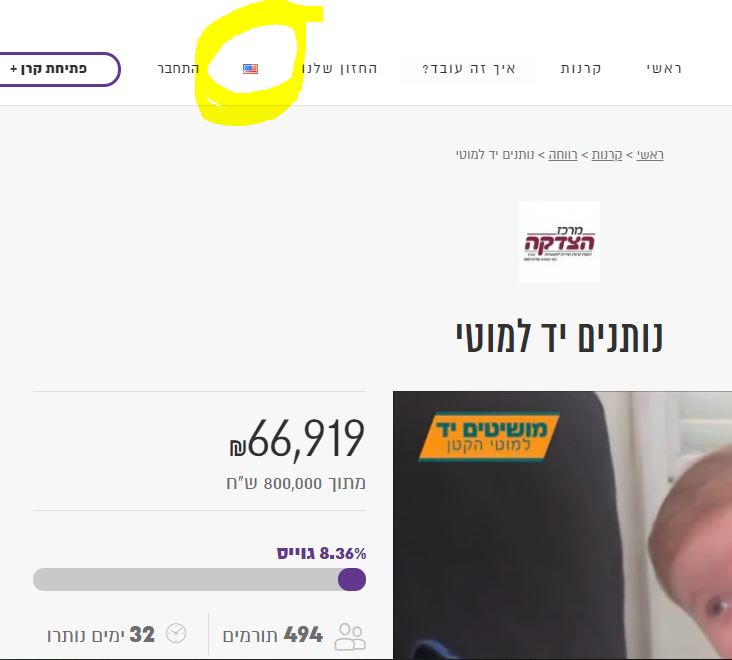Click the purple fundraising progress bar knob
Viewport: 732px width, 660px height.
[x=352, y=579]
